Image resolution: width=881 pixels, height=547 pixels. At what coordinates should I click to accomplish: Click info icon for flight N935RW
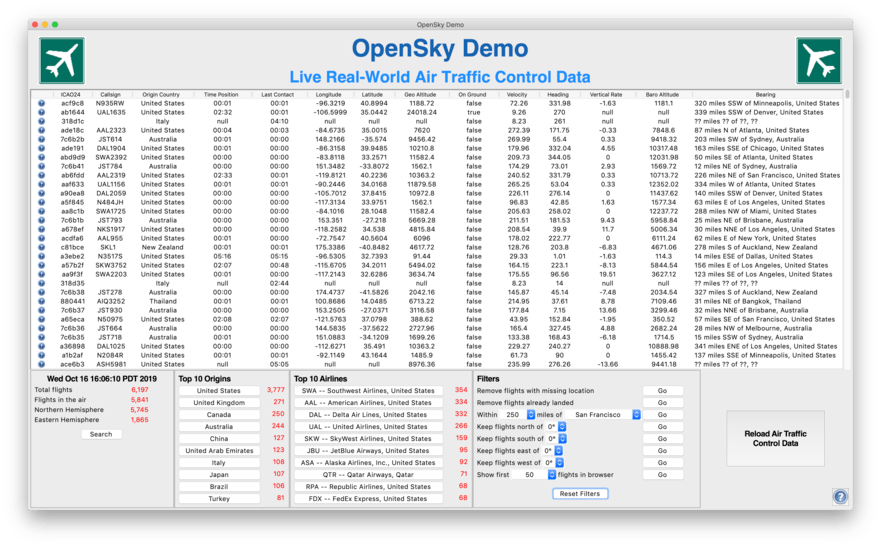click(42, 103)
